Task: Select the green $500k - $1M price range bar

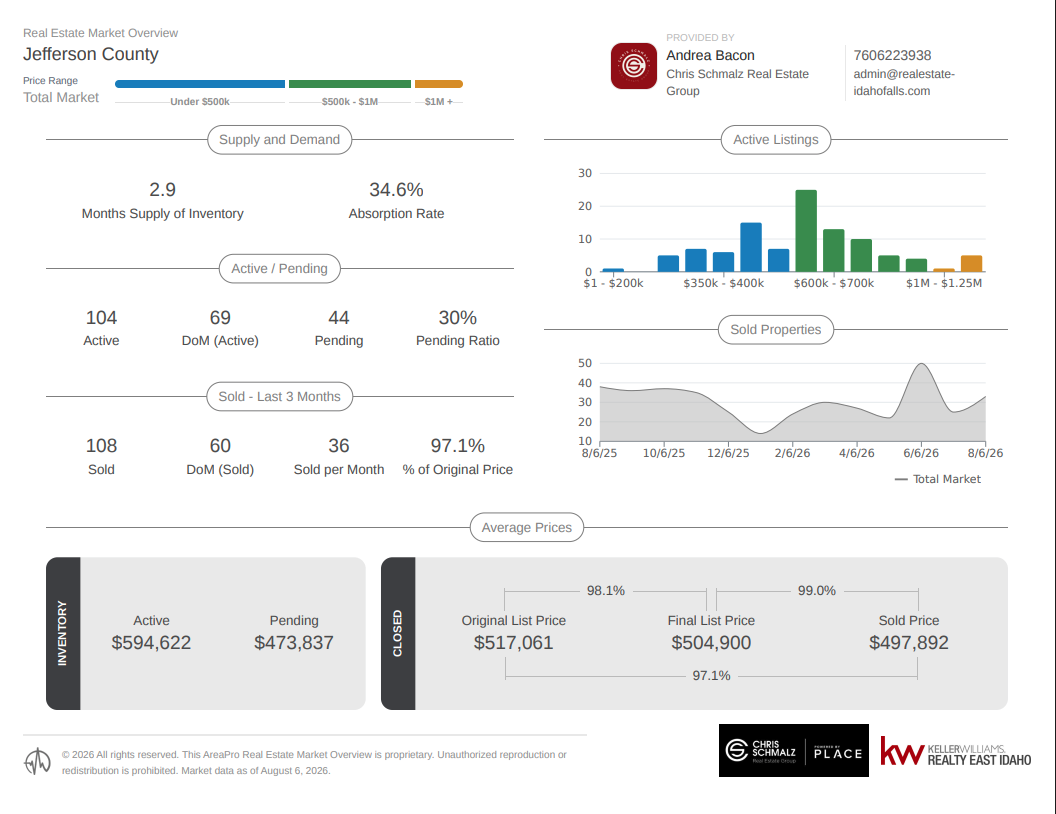Action: pyautogui.click(x=350, y=84)
